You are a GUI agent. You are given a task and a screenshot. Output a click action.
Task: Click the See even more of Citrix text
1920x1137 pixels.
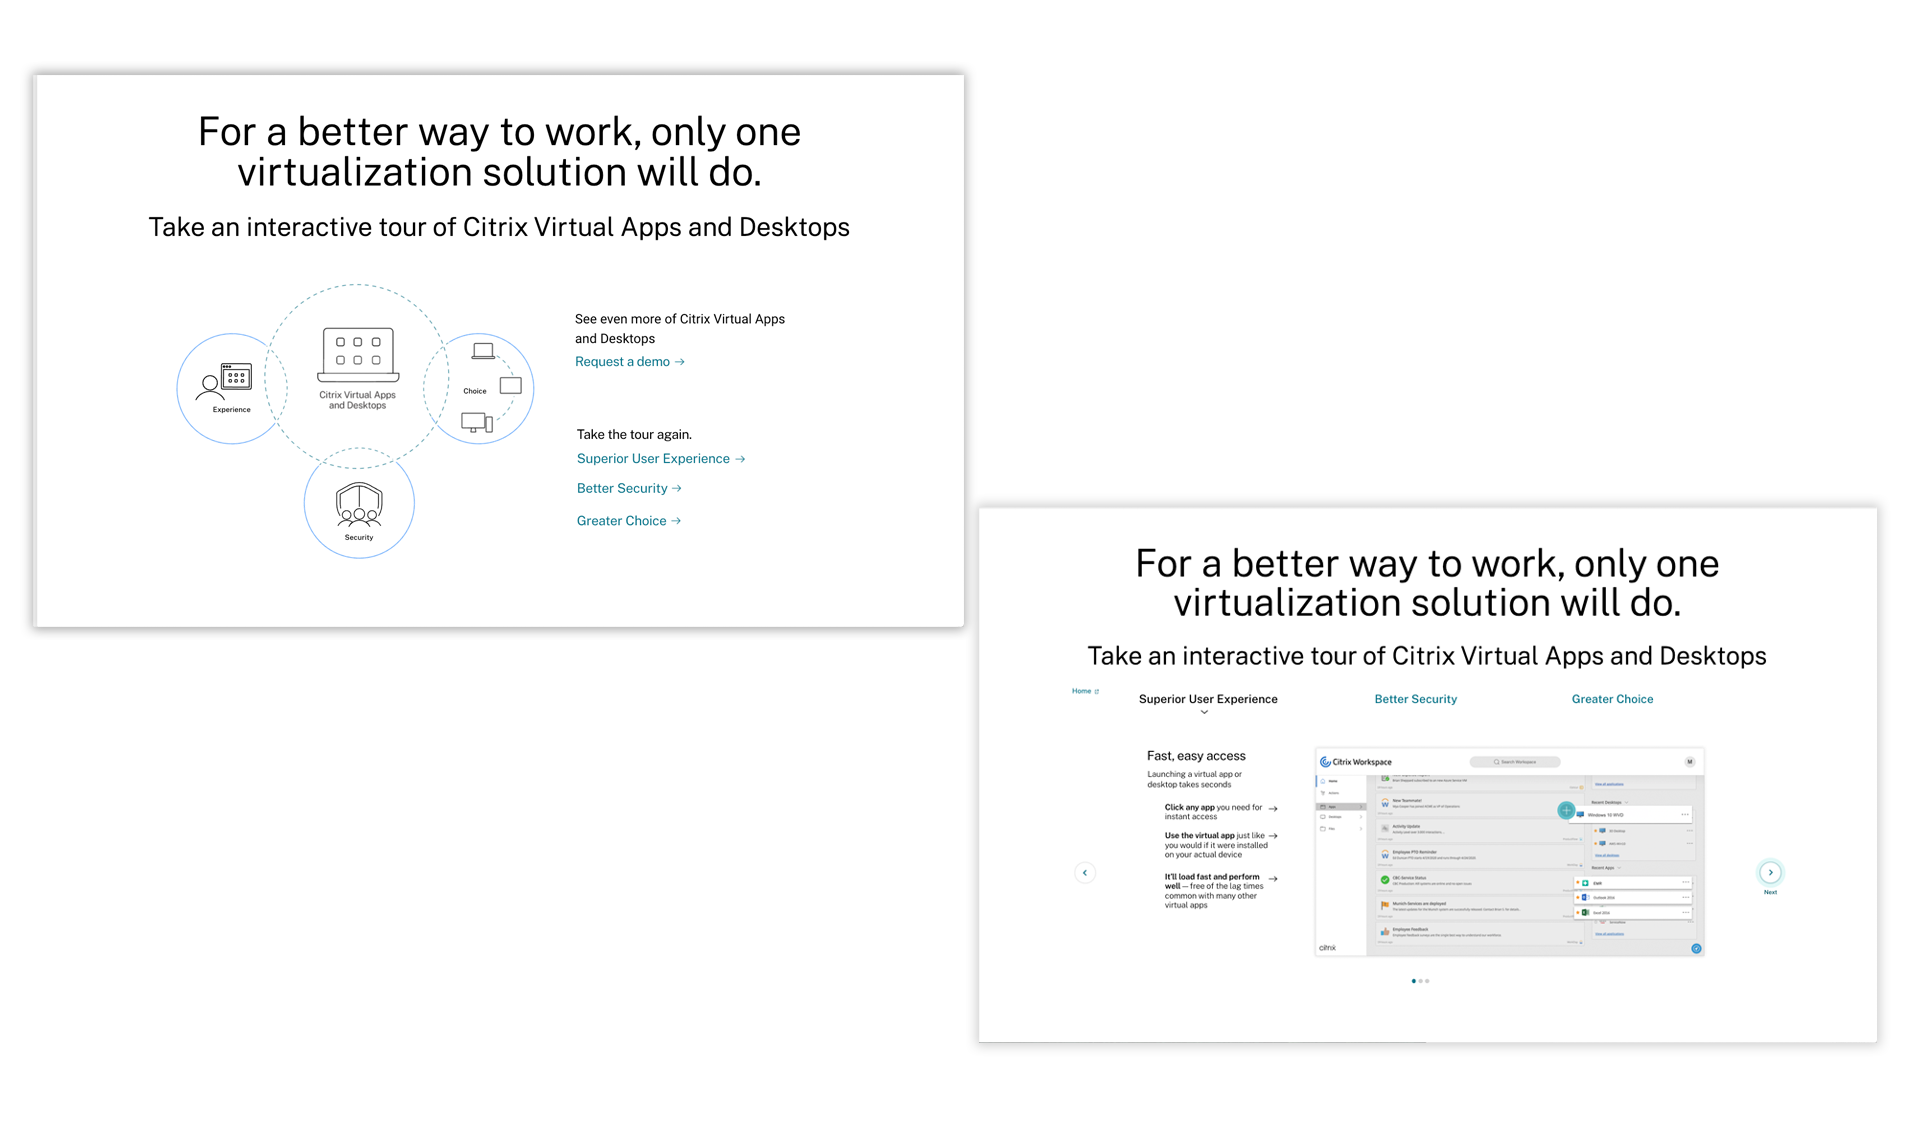[680, 329]
